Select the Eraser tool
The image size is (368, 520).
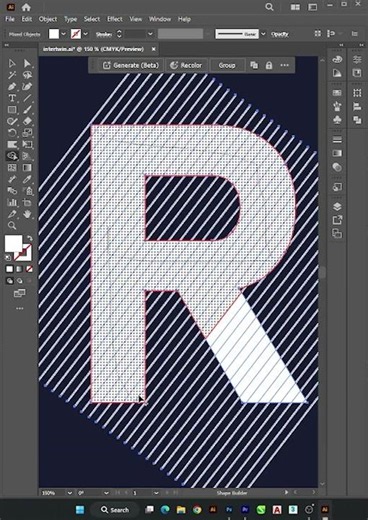click(x=27, y=121)
